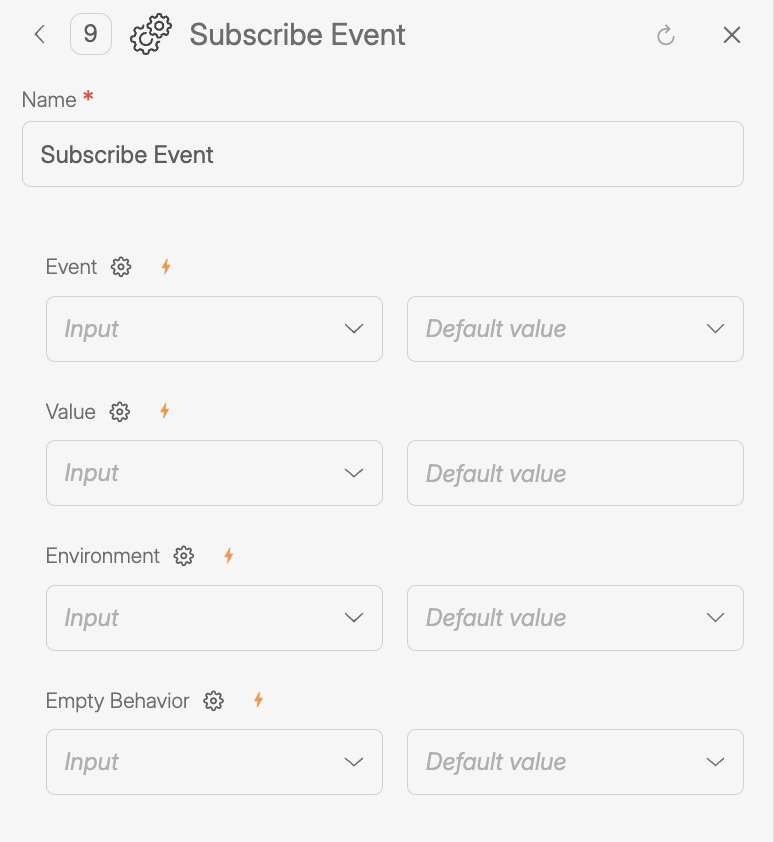Open settings gear next to Empty Behavior
Screen dimensions: 774x842
coord(213,701)
